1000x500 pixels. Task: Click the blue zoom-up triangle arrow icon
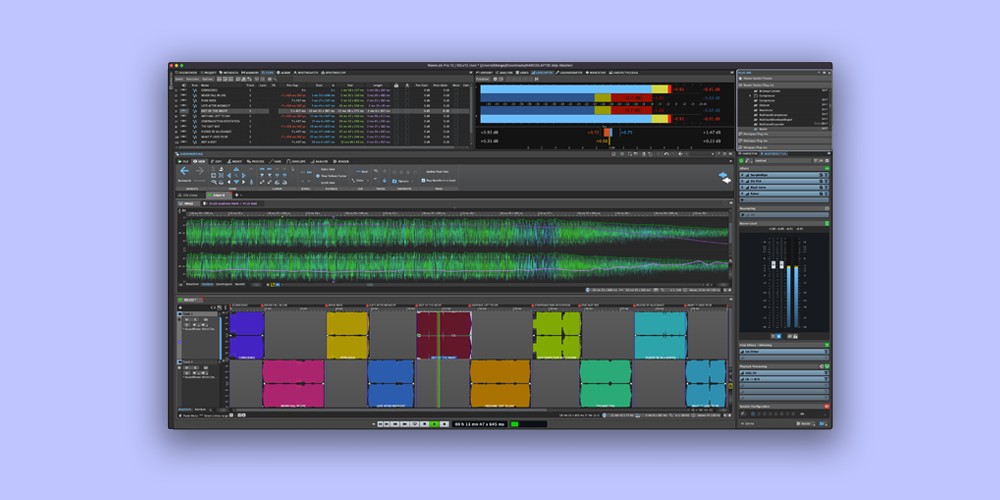pos(234,171)
